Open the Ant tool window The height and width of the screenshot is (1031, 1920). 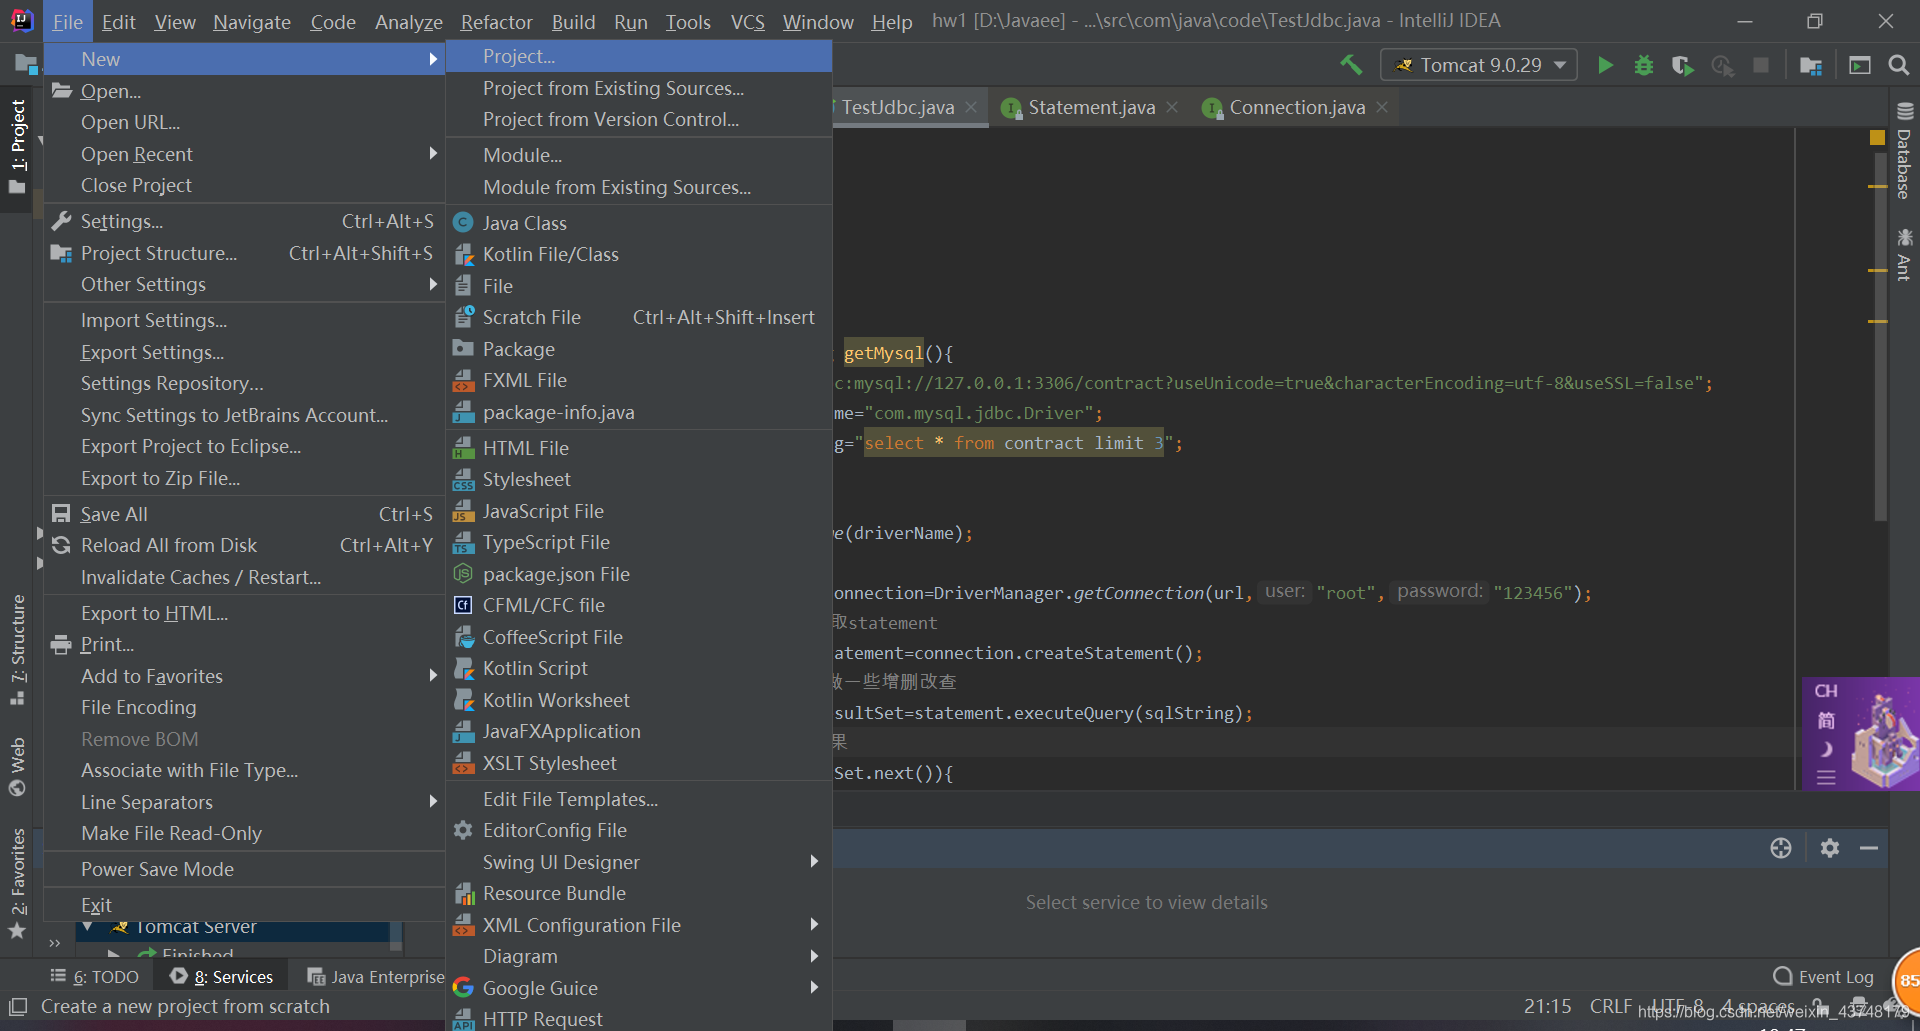tap(1904, 255)
